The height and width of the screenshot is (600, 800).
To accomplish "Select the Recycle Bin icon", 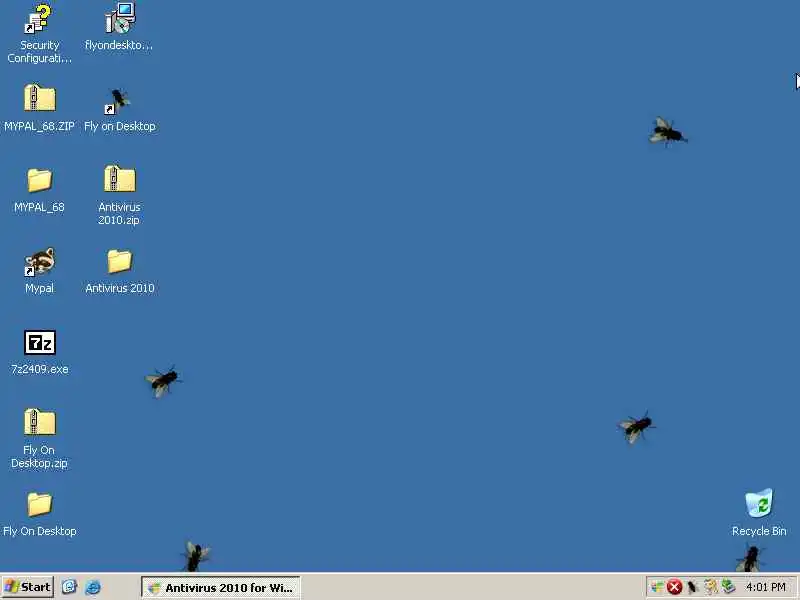I will (x=759, y=513).
